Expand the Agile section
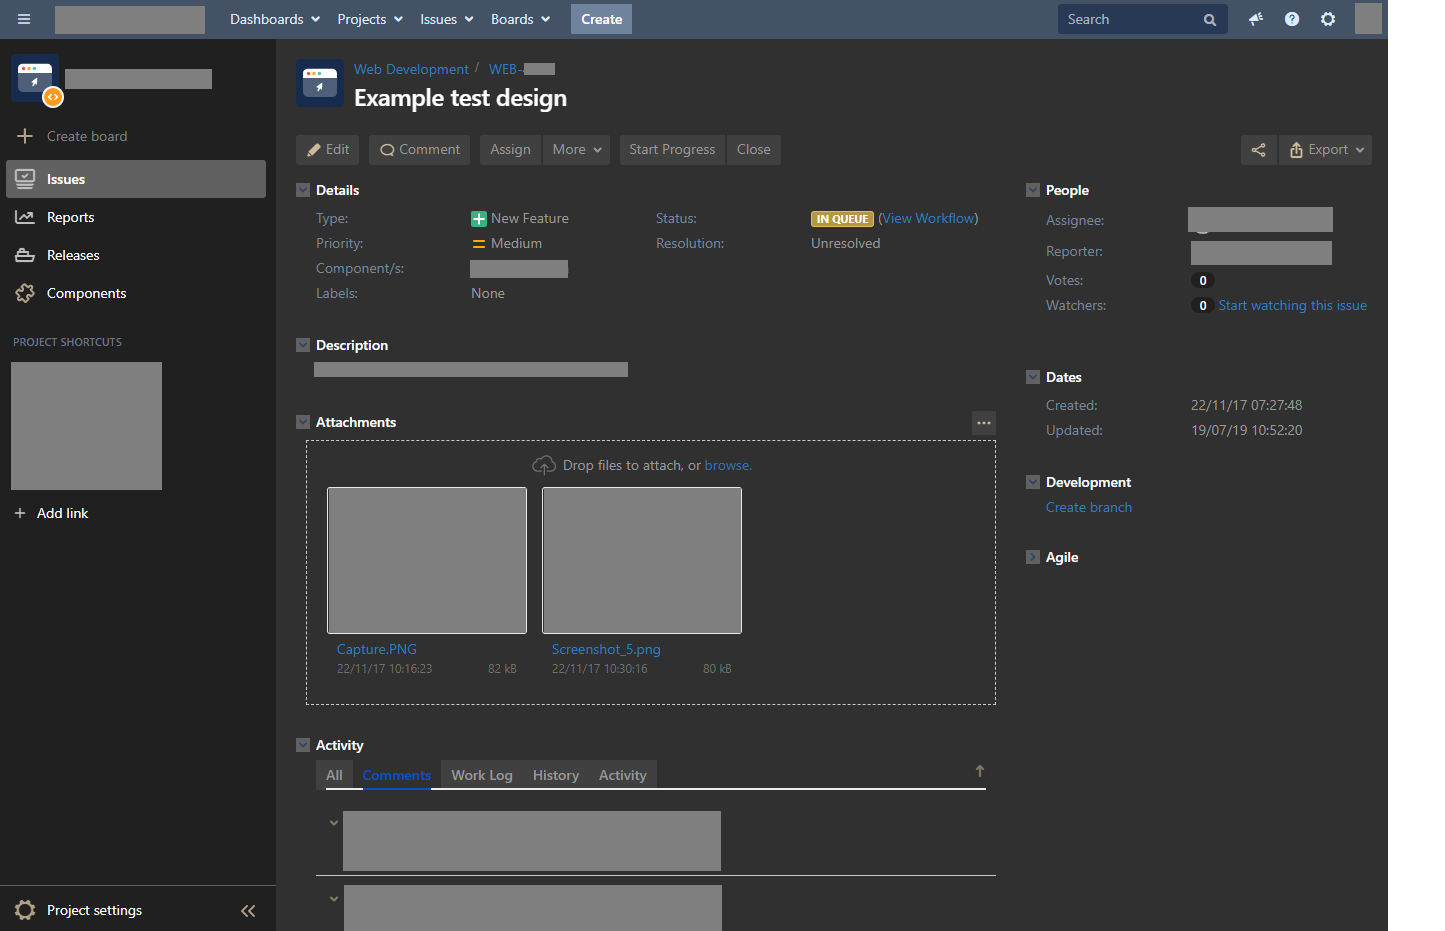 coord(1033,557)
